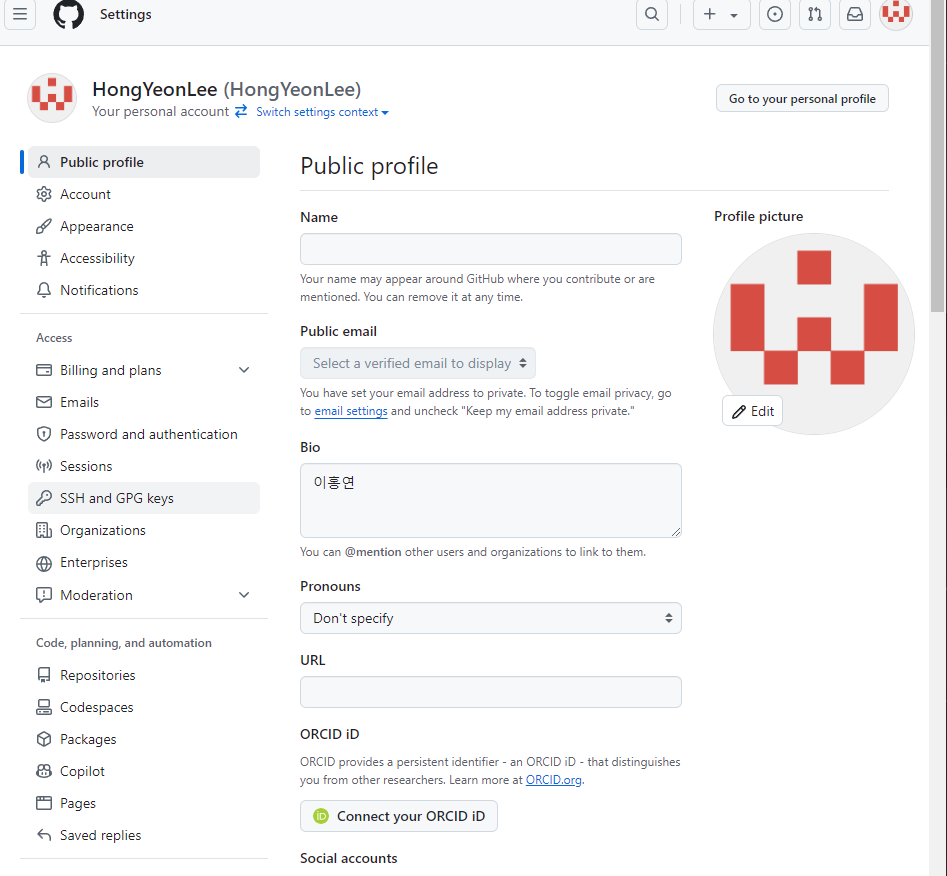Open user avatar menu in header
The height and width of the screenshot is (876, 947).
pos(896,14)
